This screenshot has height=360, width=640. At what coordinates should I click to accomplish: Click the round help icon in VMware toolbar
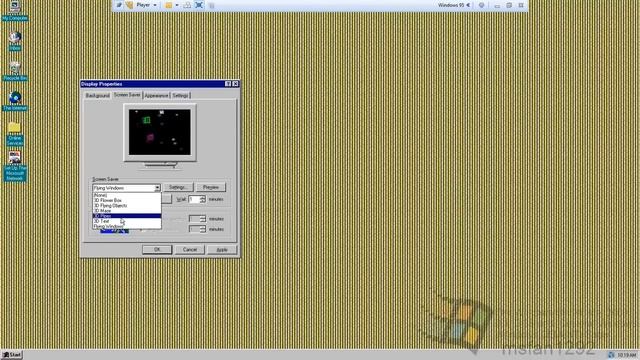pos(481,5)
